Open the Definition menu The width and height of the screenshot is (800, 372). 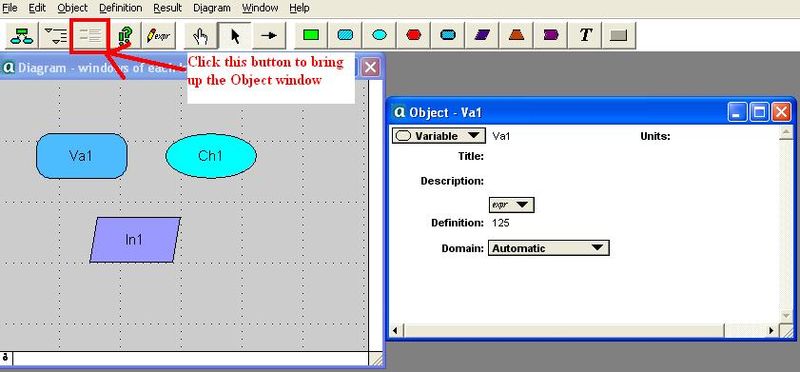[x=120, y=8]
